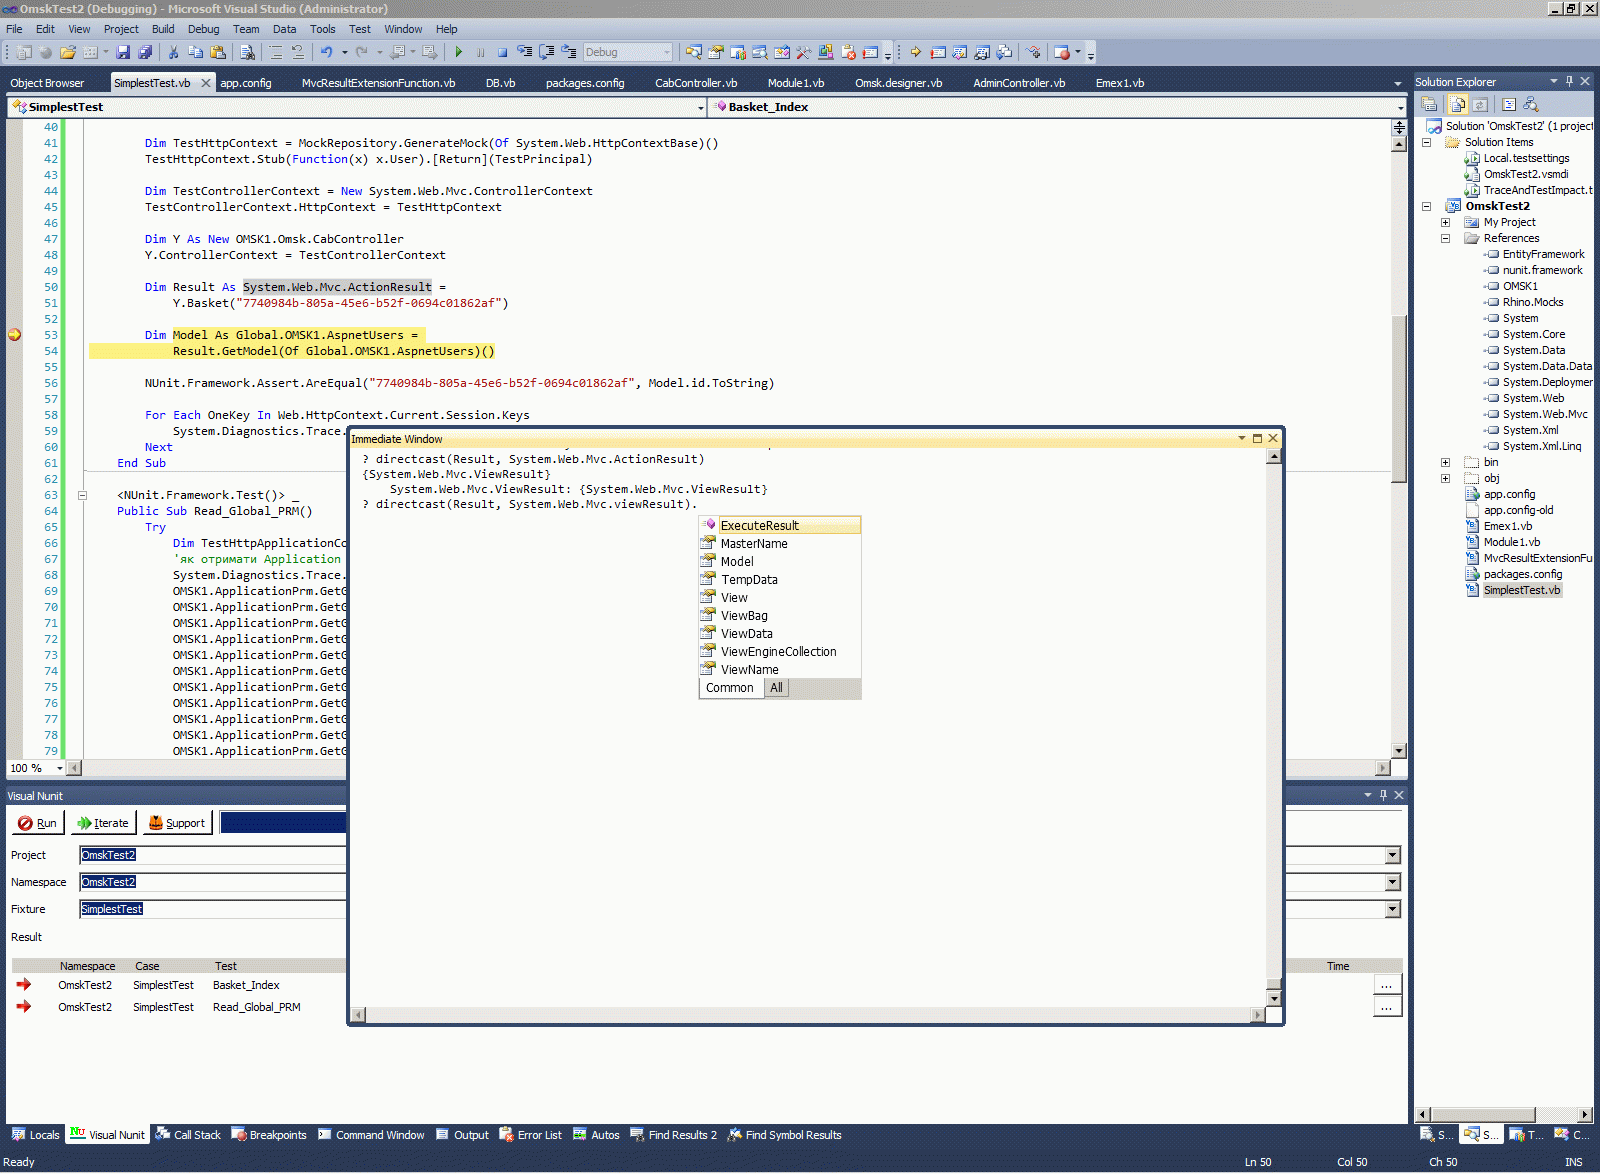Screen dimensions: 1600x1174
Task: Open the SimplestTest class dropdown
Action: 701,107
